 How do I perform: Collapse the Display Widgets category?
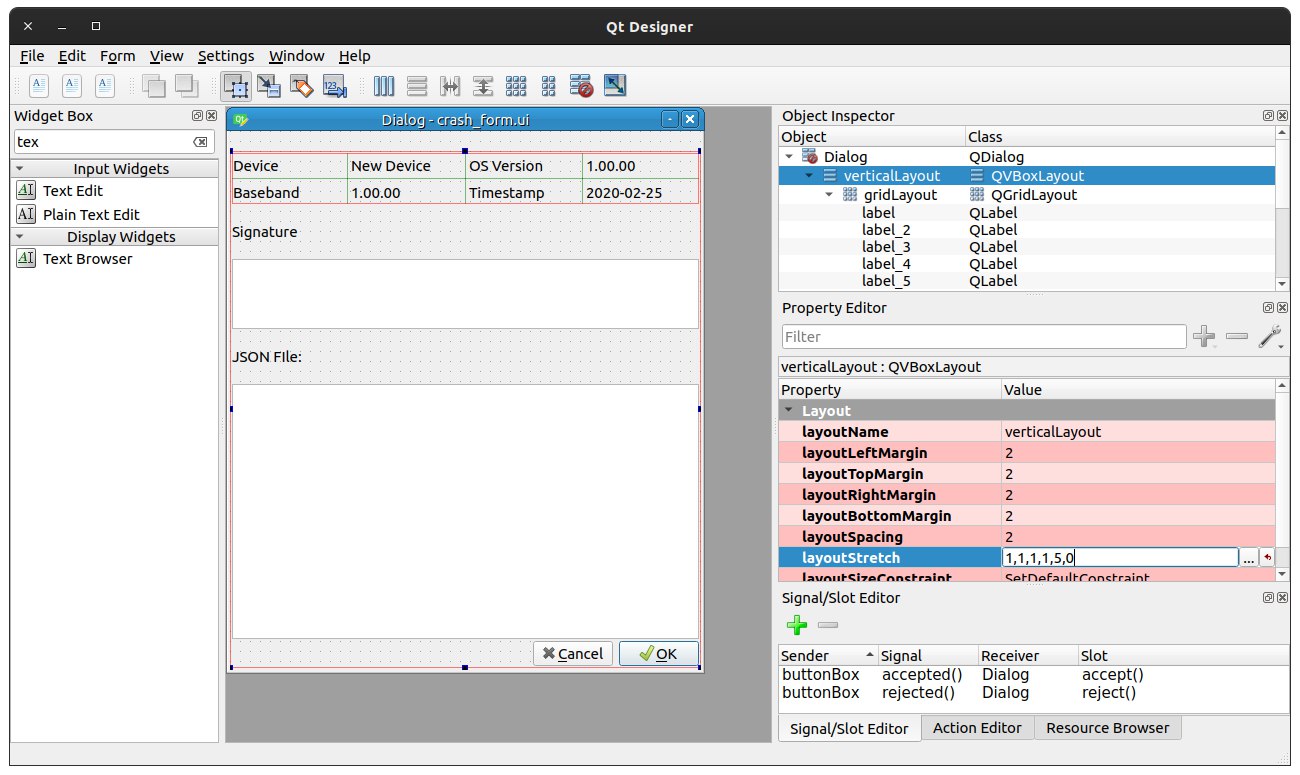pyautogui.click(x=20, y=237)
